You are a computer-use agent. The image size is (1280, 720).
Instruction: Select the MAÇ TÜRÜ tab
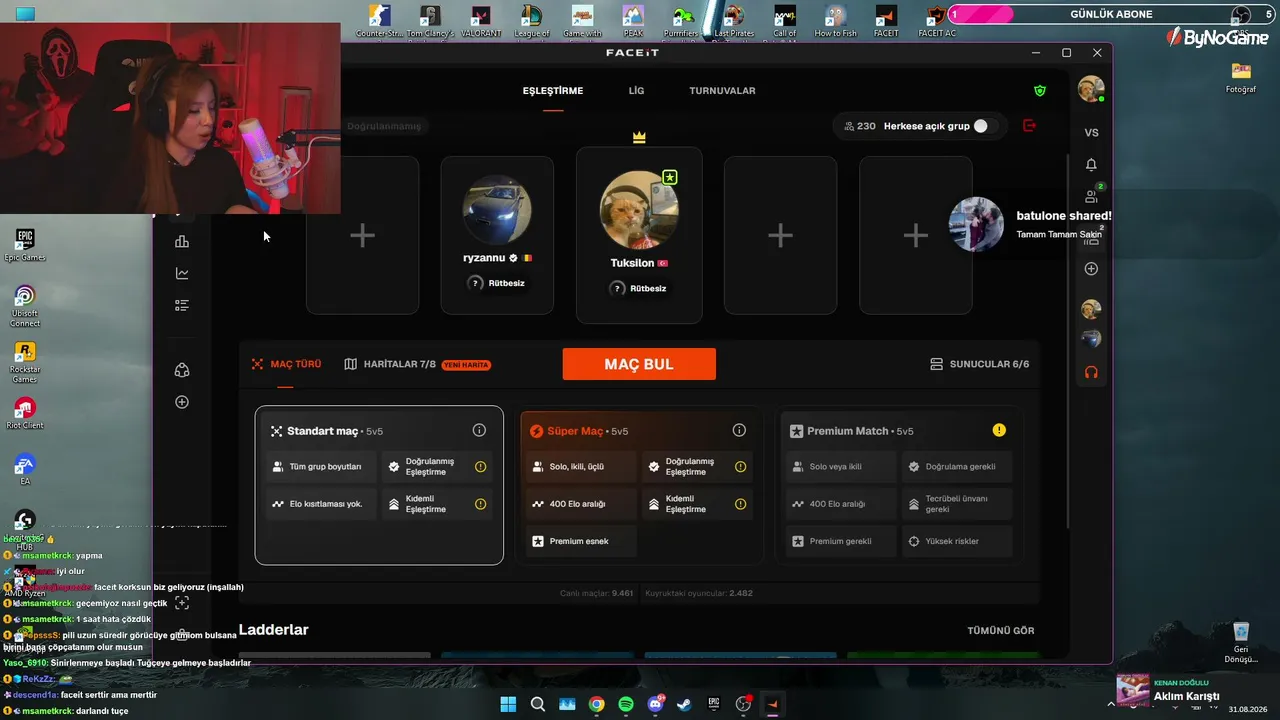pos(286,364)
